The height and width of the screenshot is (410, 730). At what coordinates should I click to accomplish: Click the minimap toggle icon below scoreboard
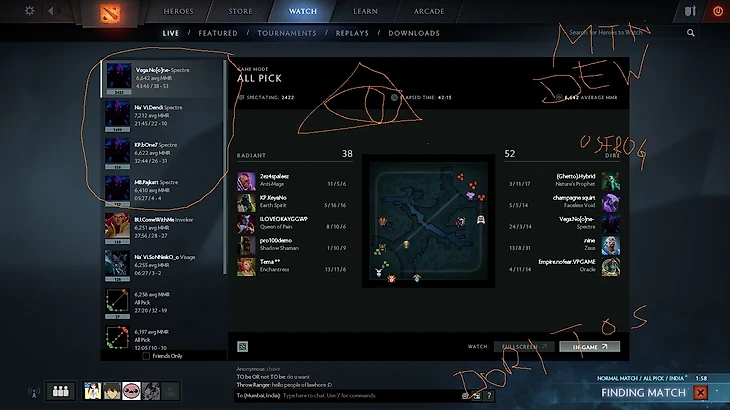click(x=242, y=346)
